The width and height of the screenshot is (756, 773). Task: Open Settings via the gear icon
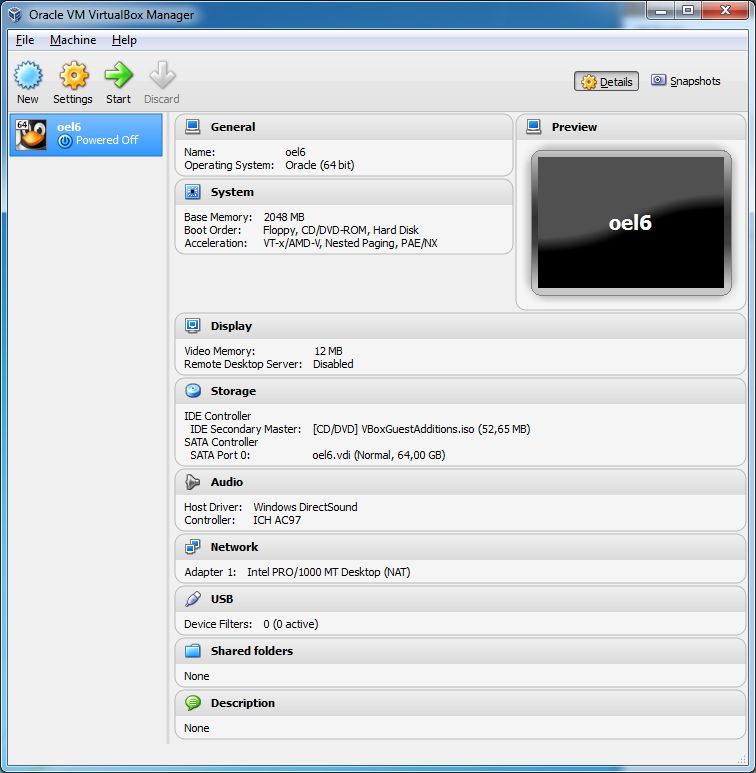(x=73, y=75)
